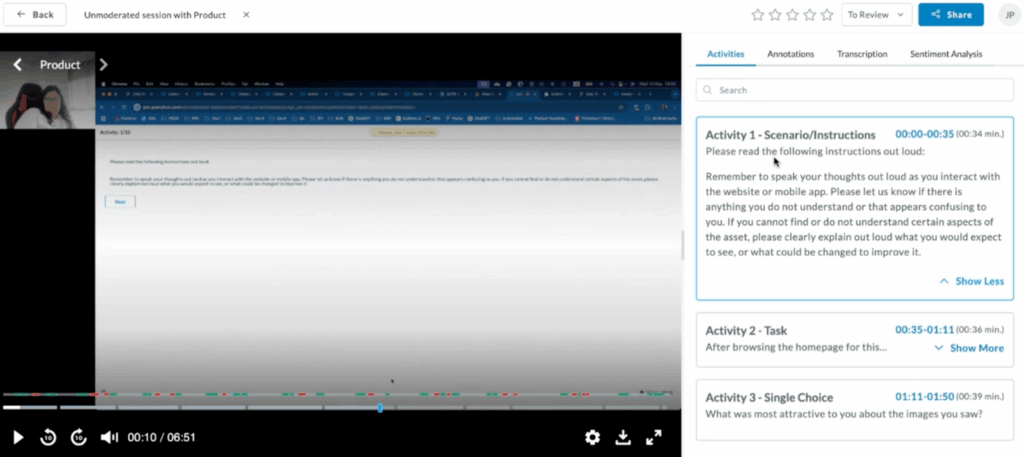
Task: Go to next participant with right arrow
Action: [103, 65]
